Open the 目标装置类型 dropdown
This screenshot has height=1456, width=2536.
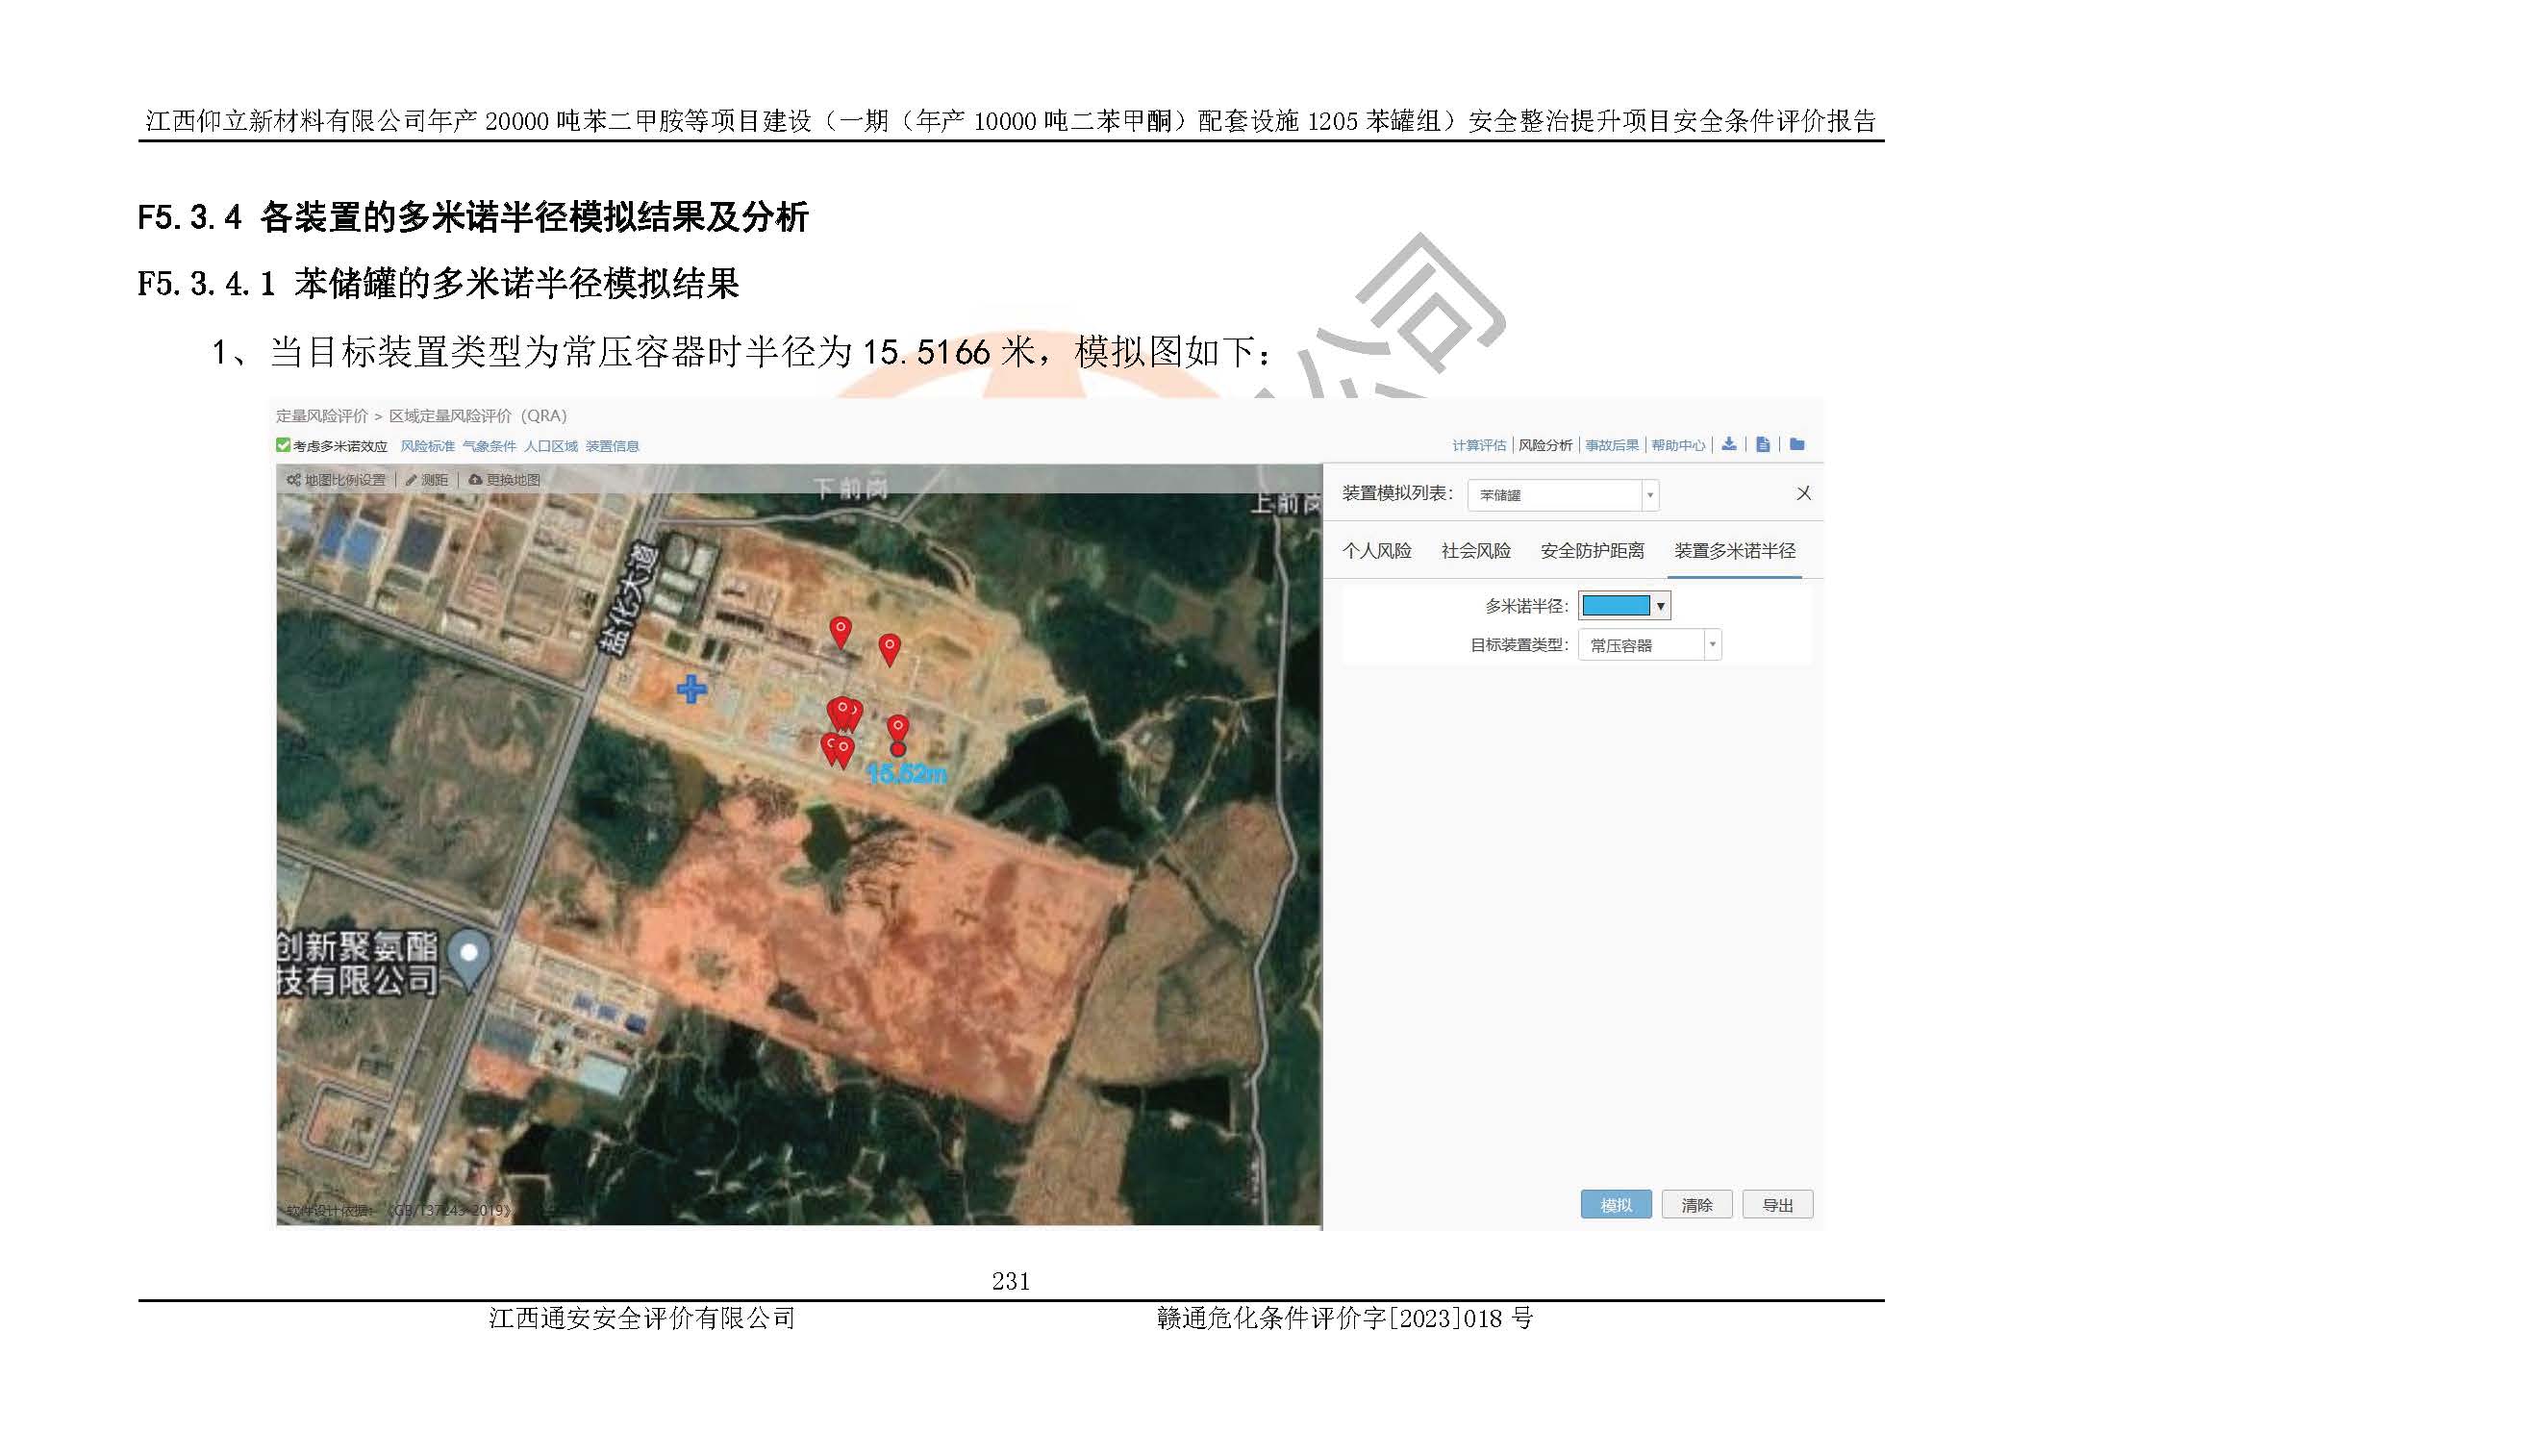[x=1711, y=645]
